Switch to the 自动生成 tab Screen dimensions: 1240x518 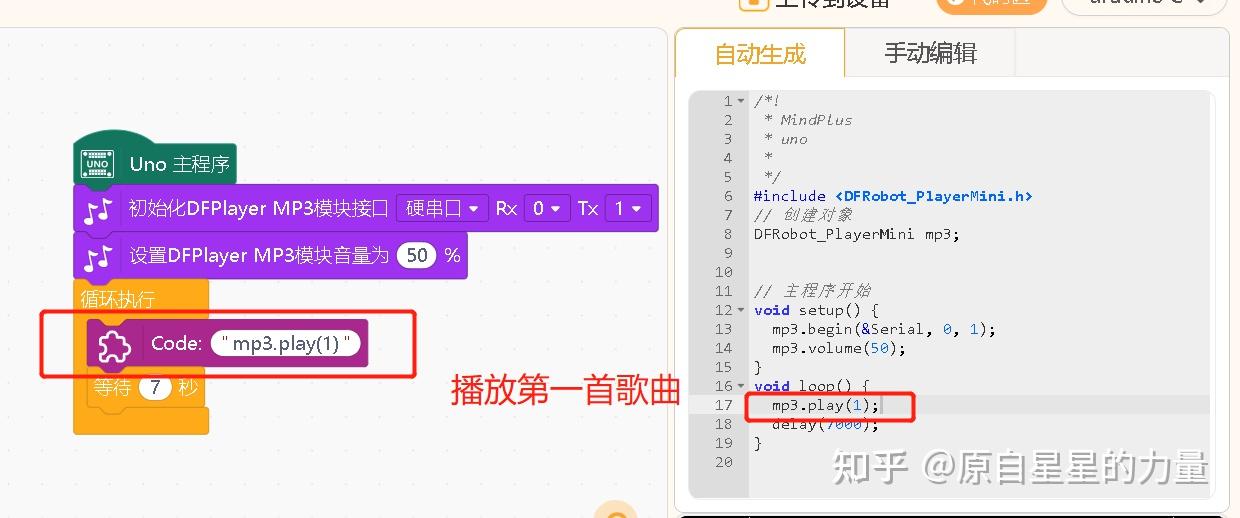760,53
